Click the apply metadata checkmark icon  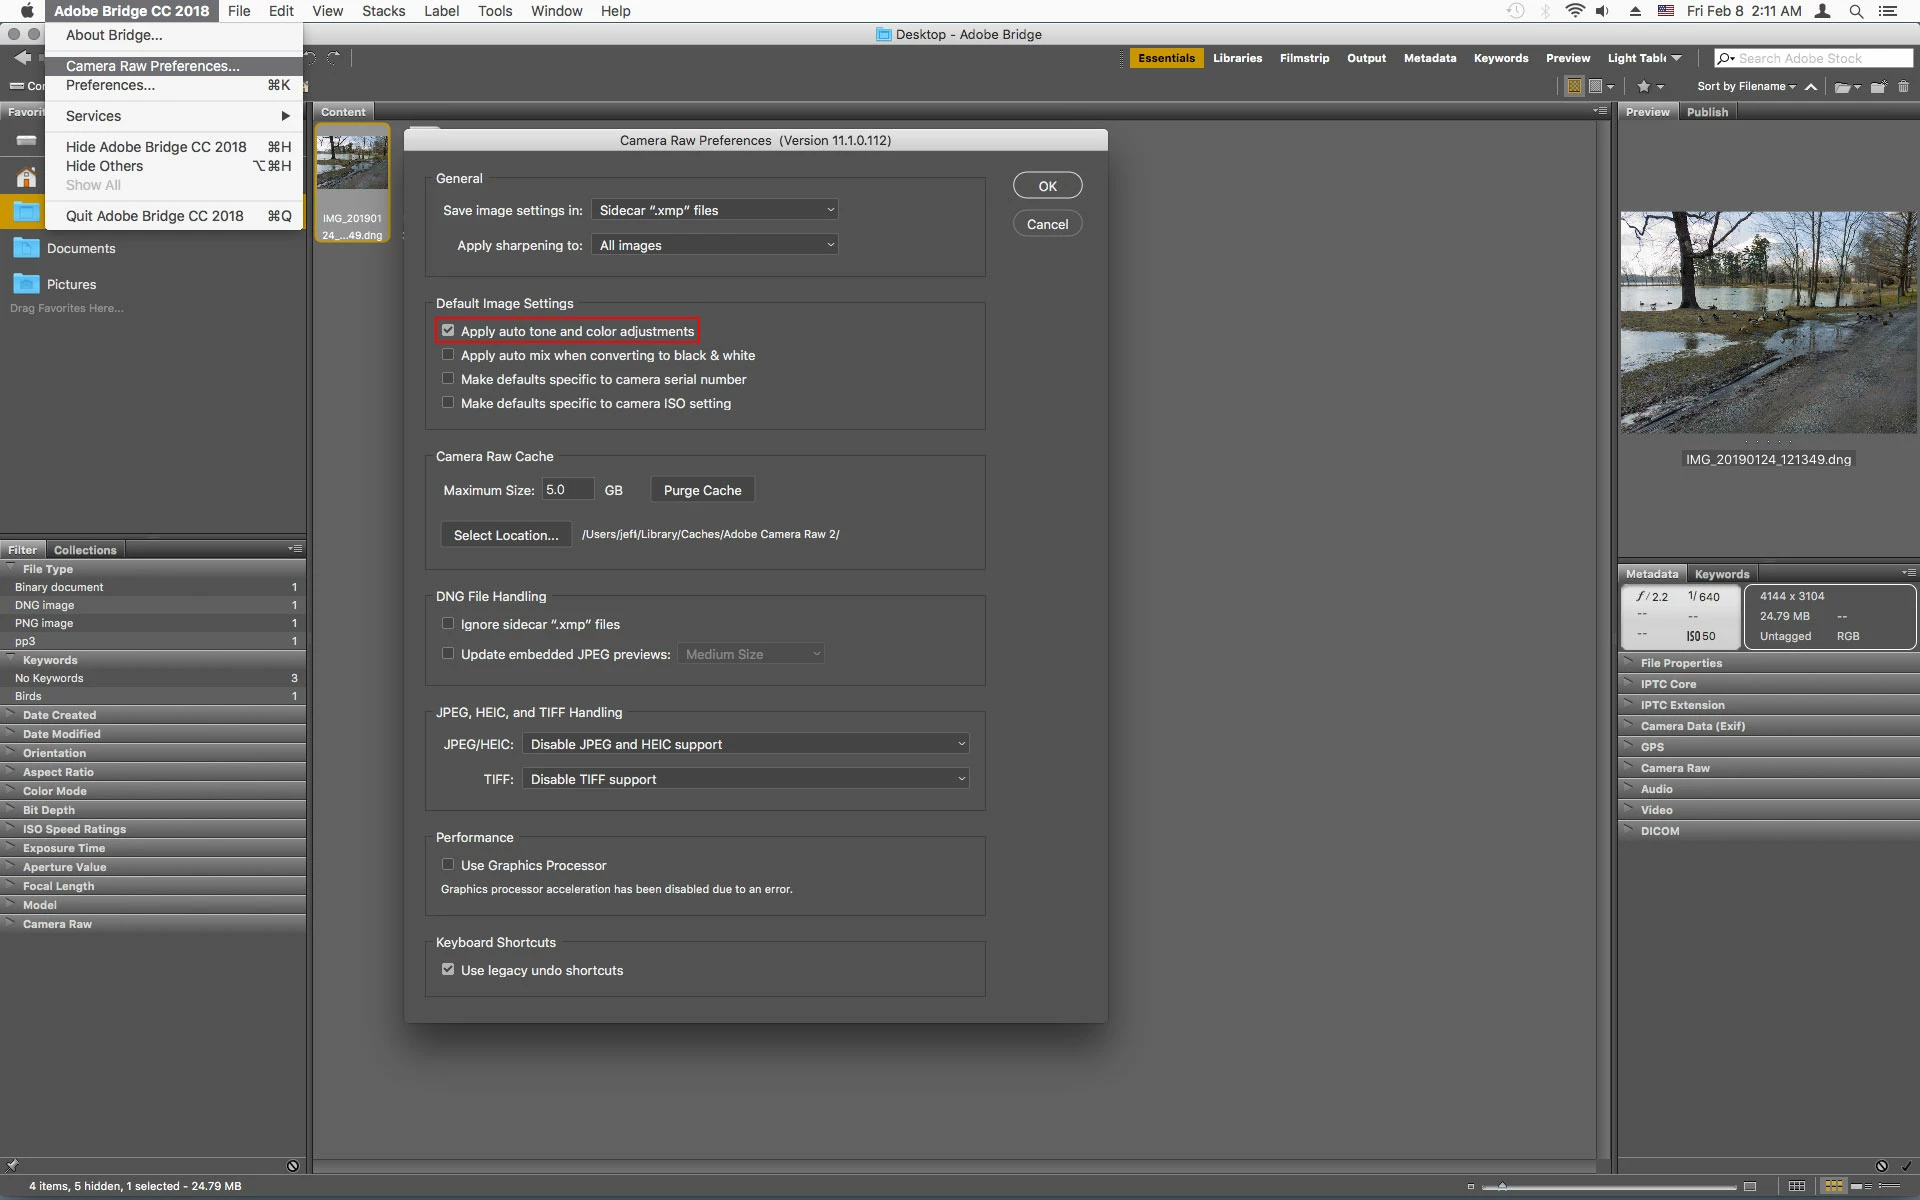pyautogui.click(x=1906, y=1166)
